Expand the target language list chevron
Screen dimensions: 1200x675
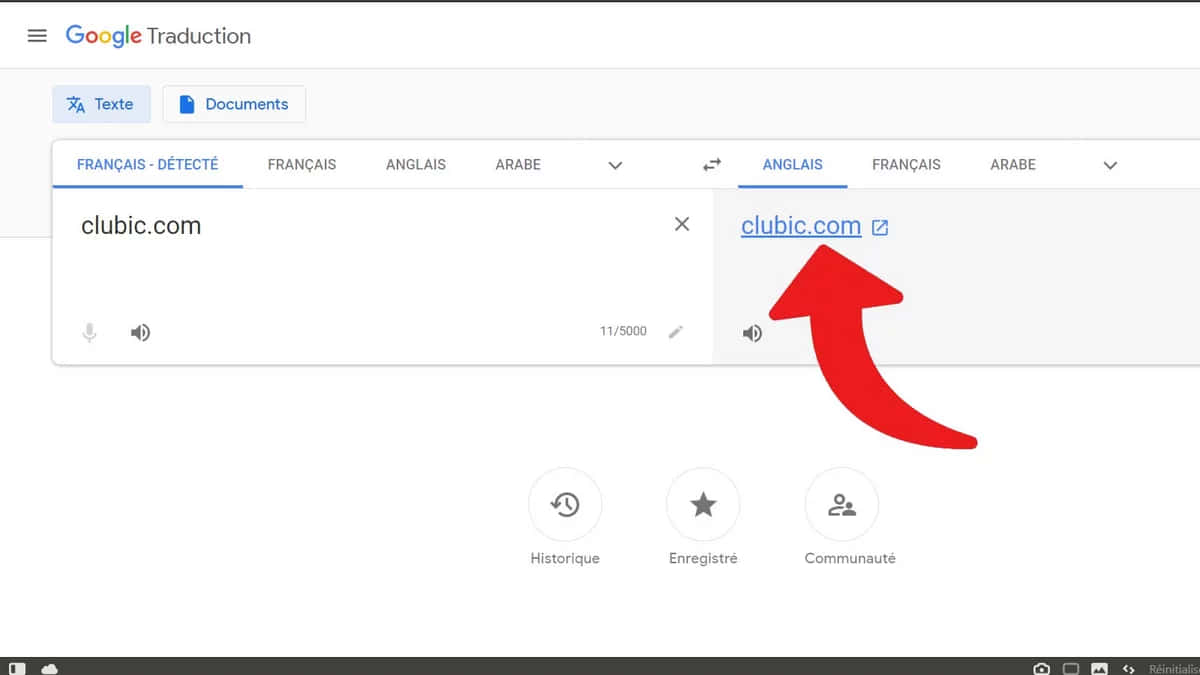pyautogui.click(x=1110, y=164)
